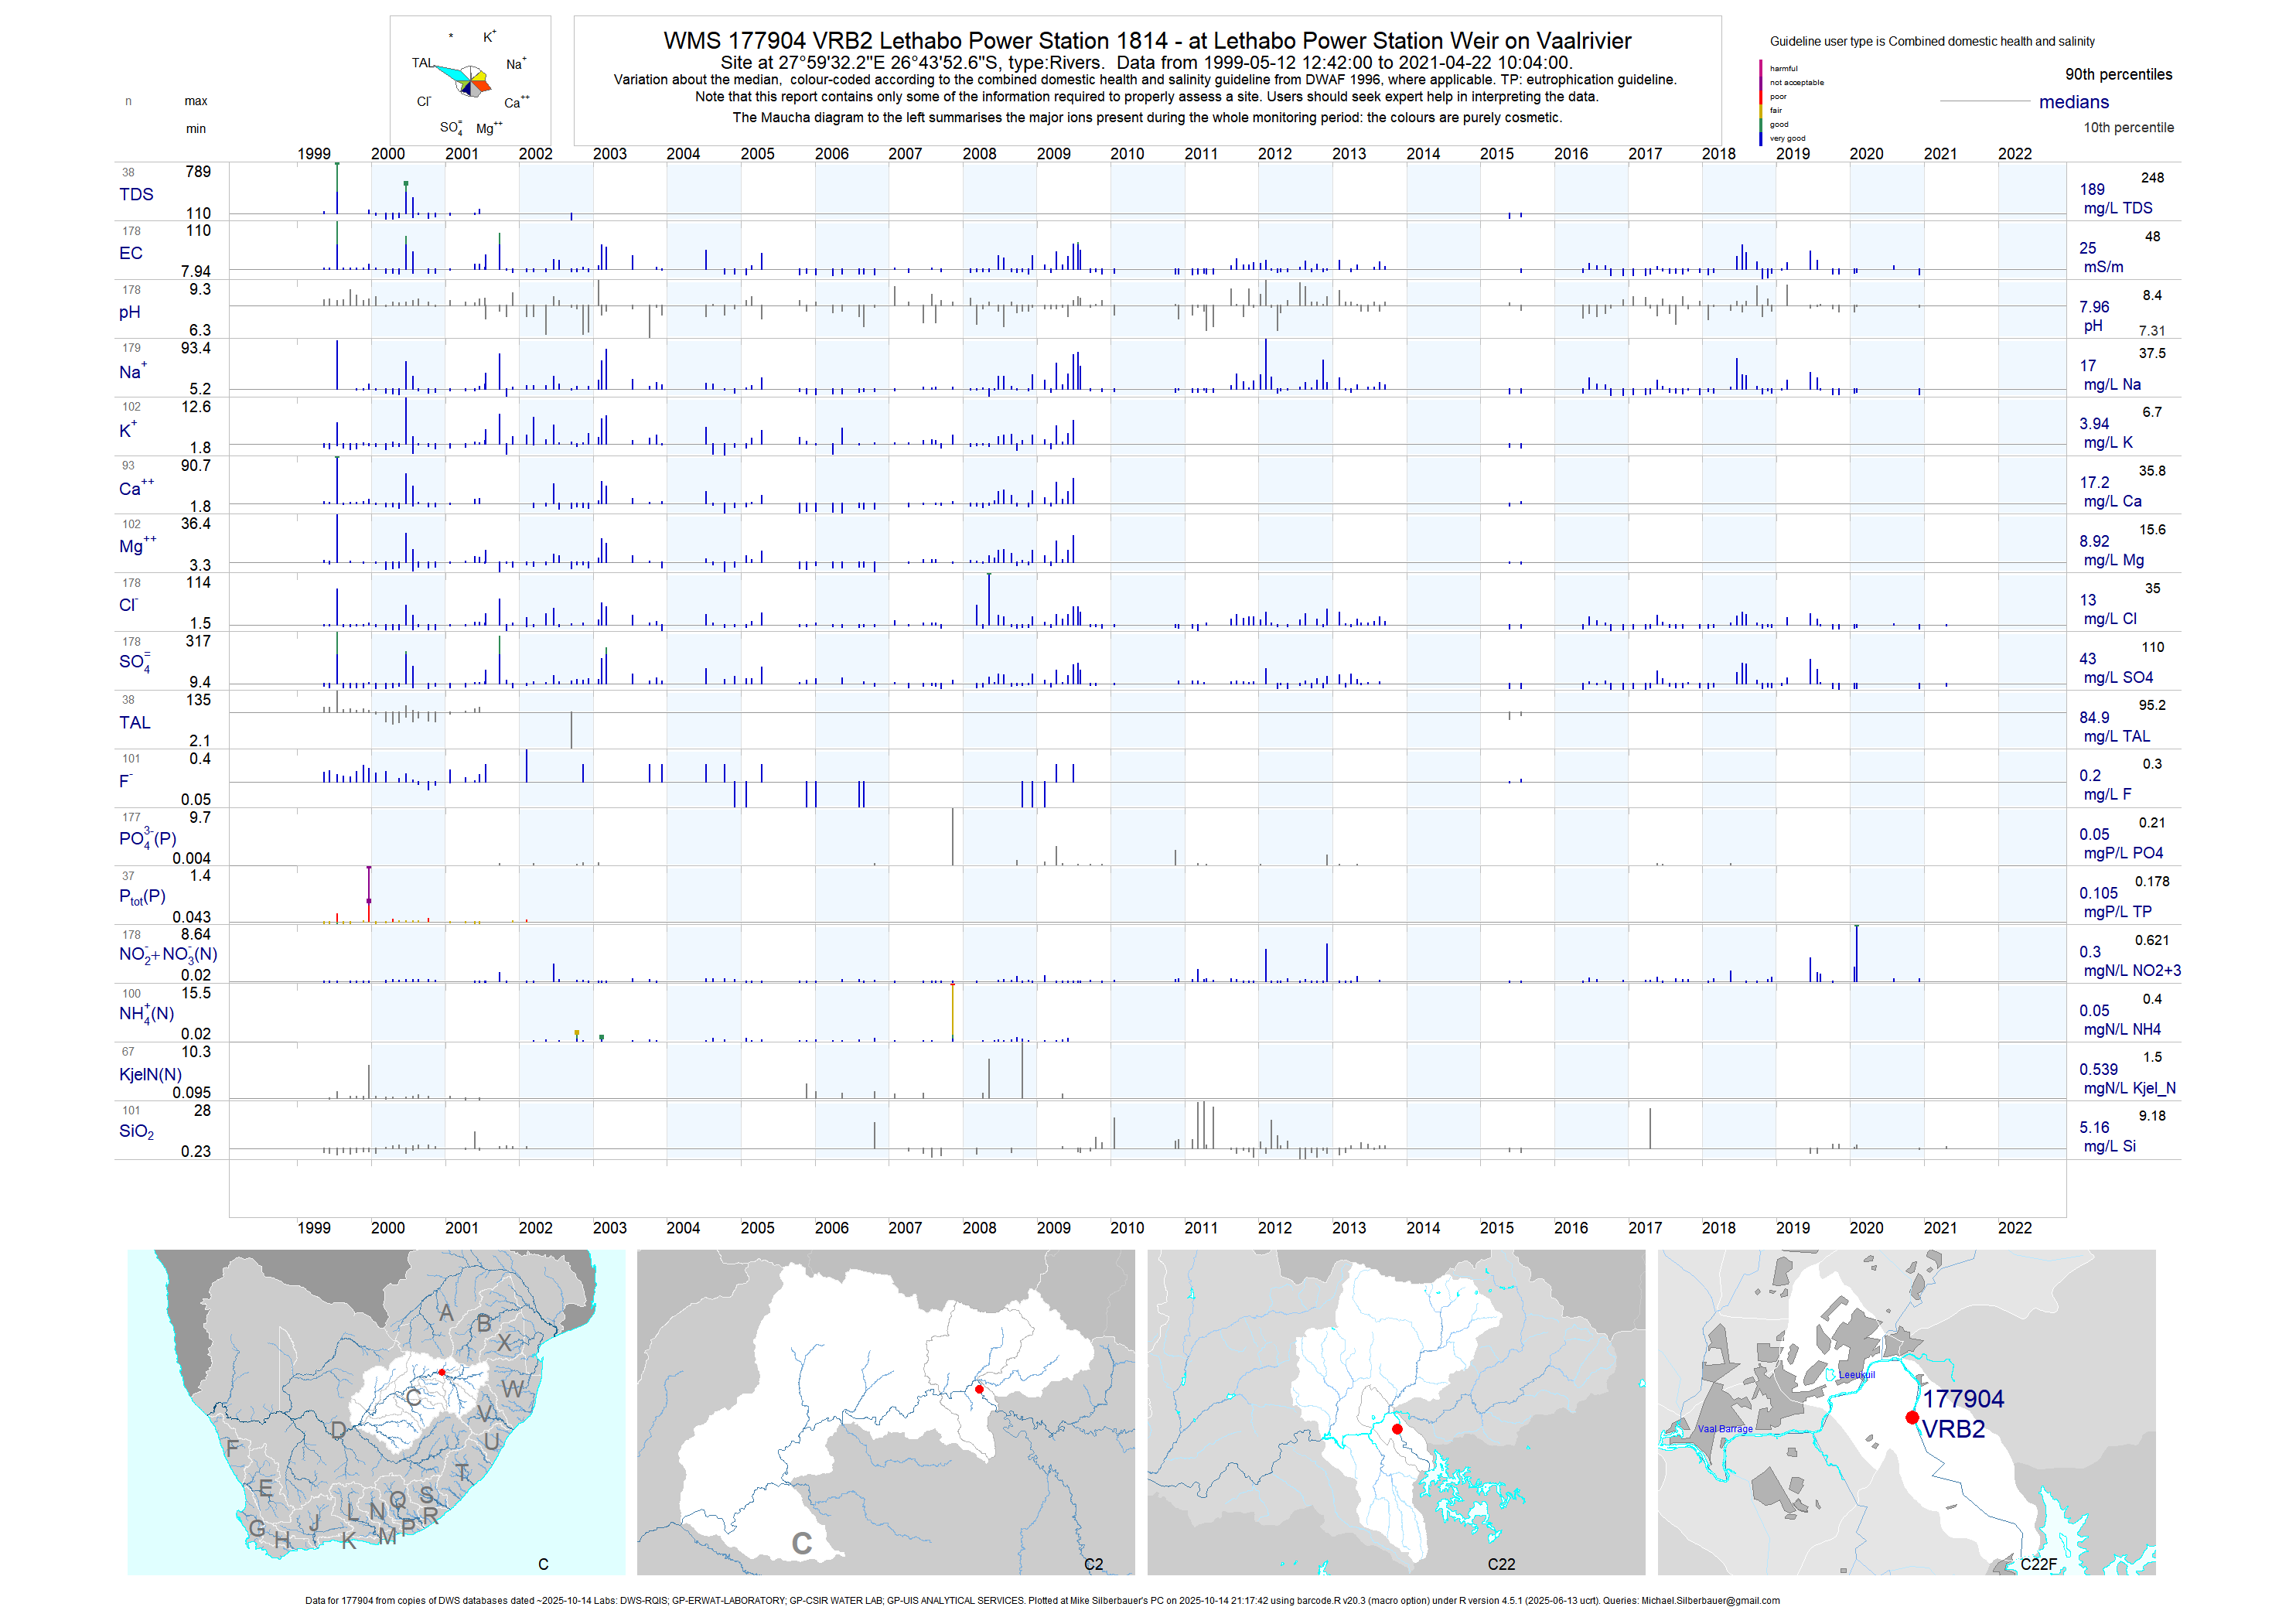The width and height of the screenshot is (2296, 1624).
Task: Click the 2015 label on bottom axis
Action: pos(1496,1227)
